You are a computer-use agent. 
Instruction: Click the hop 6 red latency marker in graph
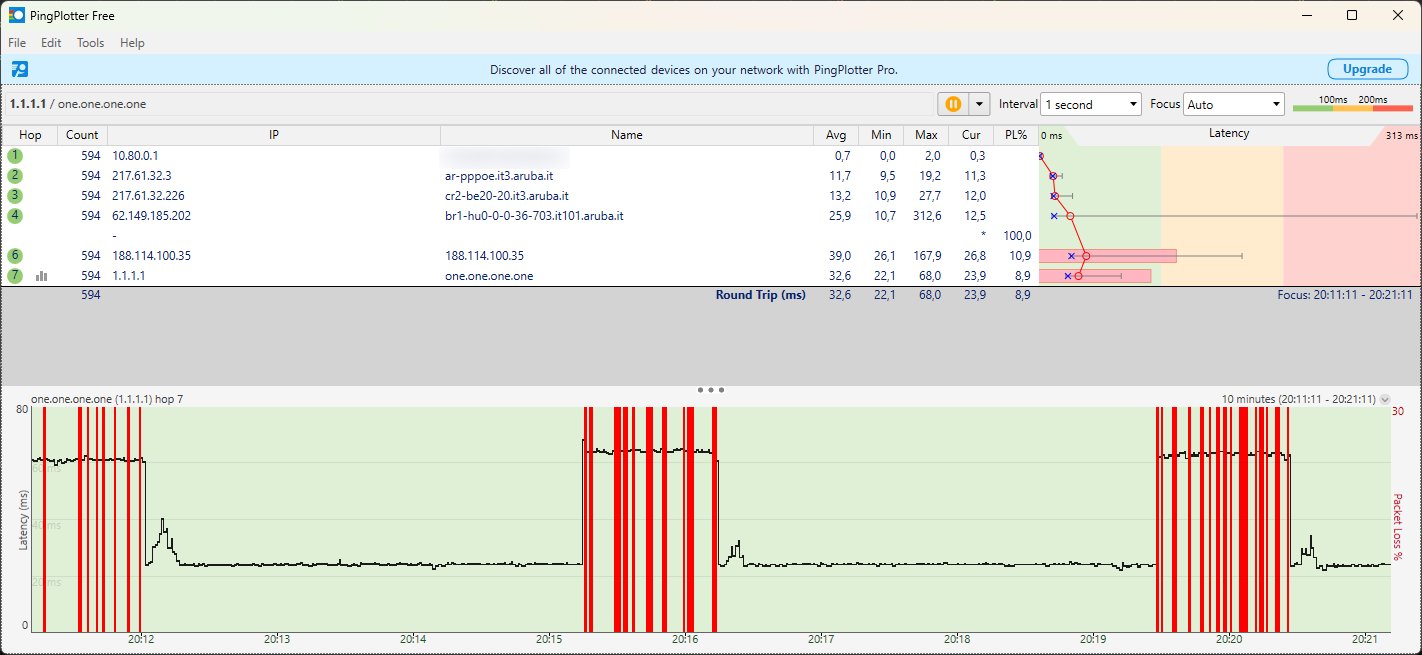coord(1086,255)
